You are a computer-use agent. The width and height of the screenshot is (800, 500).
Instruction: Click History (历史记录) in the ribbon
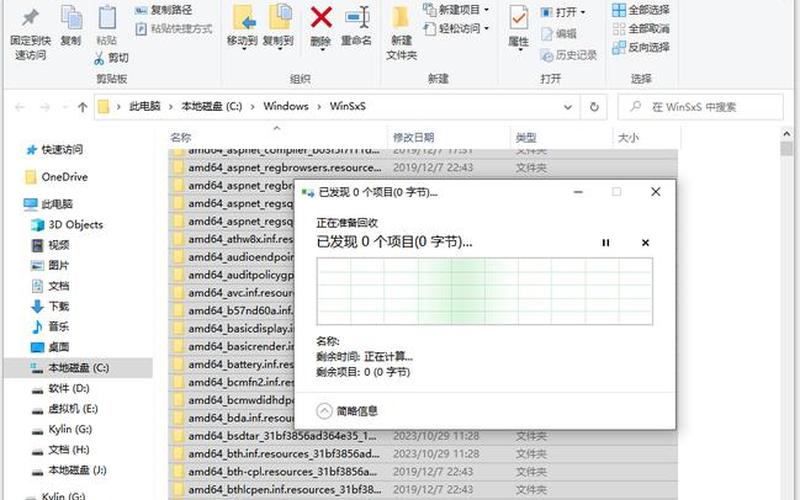(568, 55)
